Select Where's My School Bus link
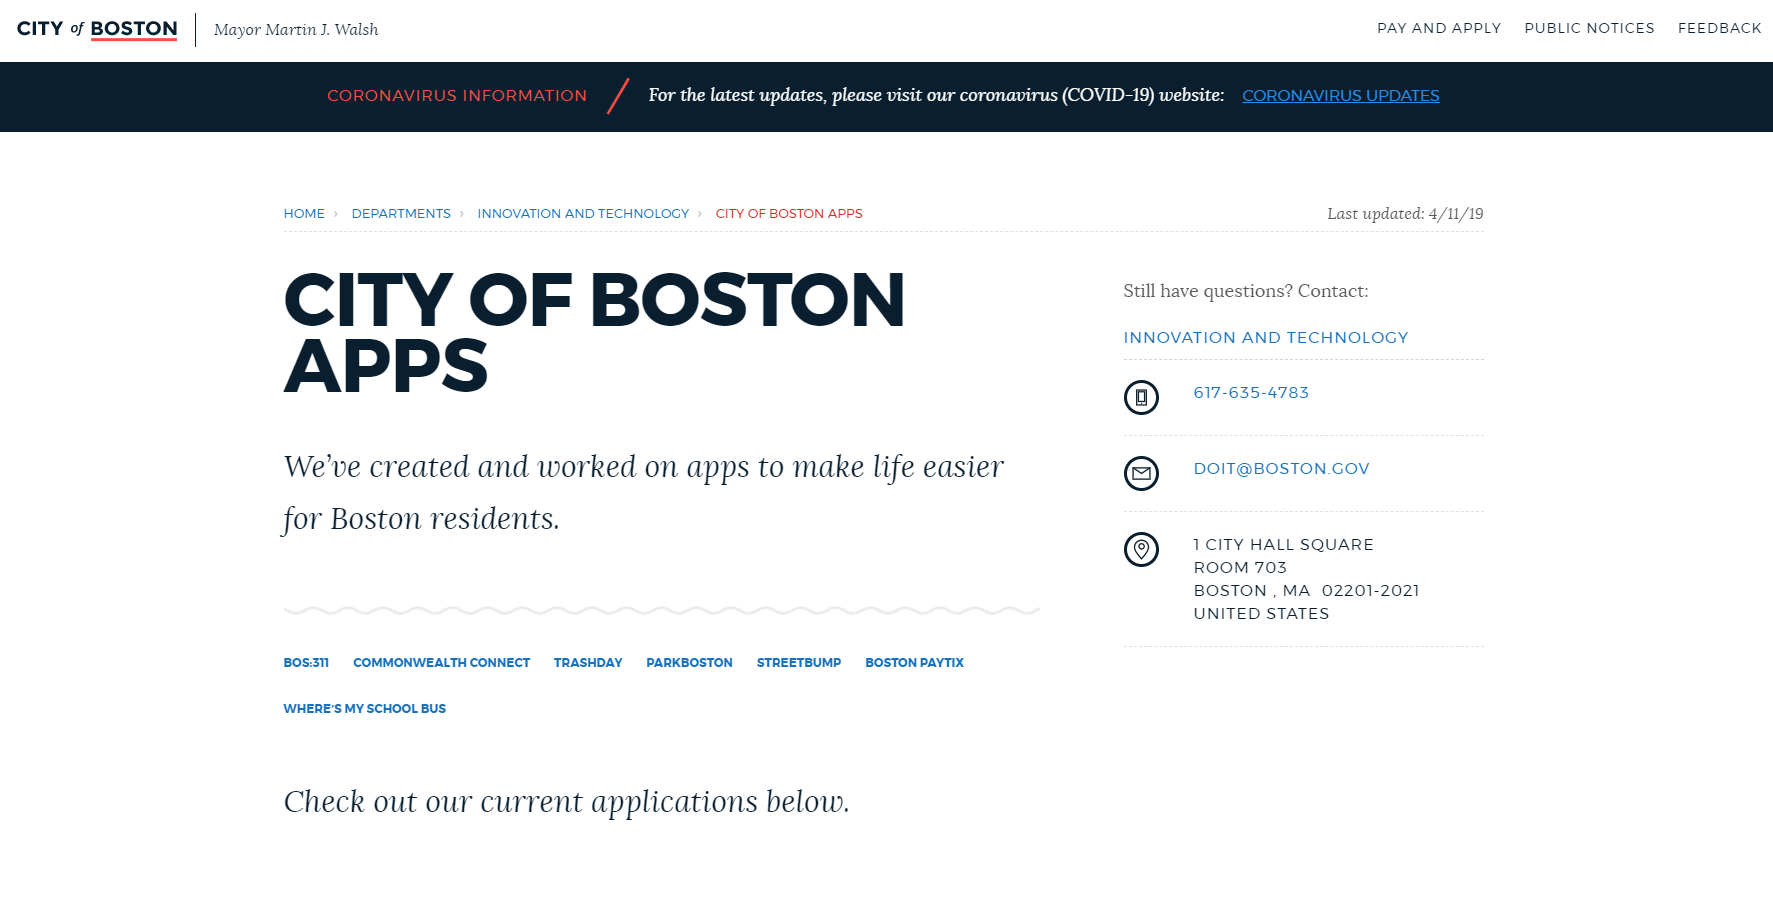Viewport: 1773px width, 912px height. [x=365, y=709]
